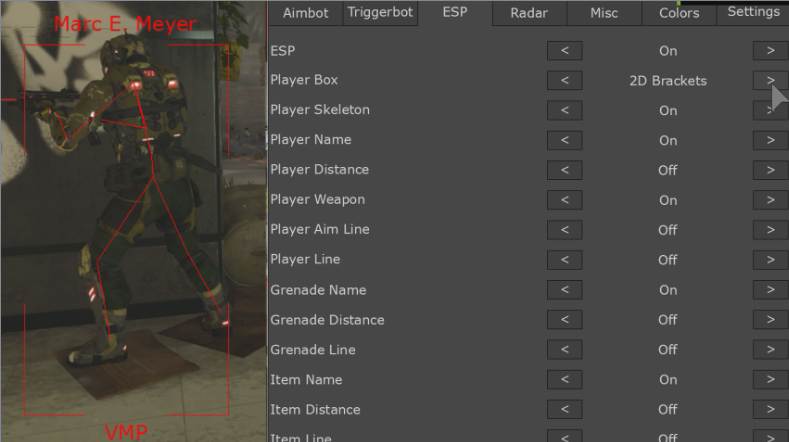Screen dimensions: 789x442
Task: Click the Item Name label
Action: [x=306, y=380]
